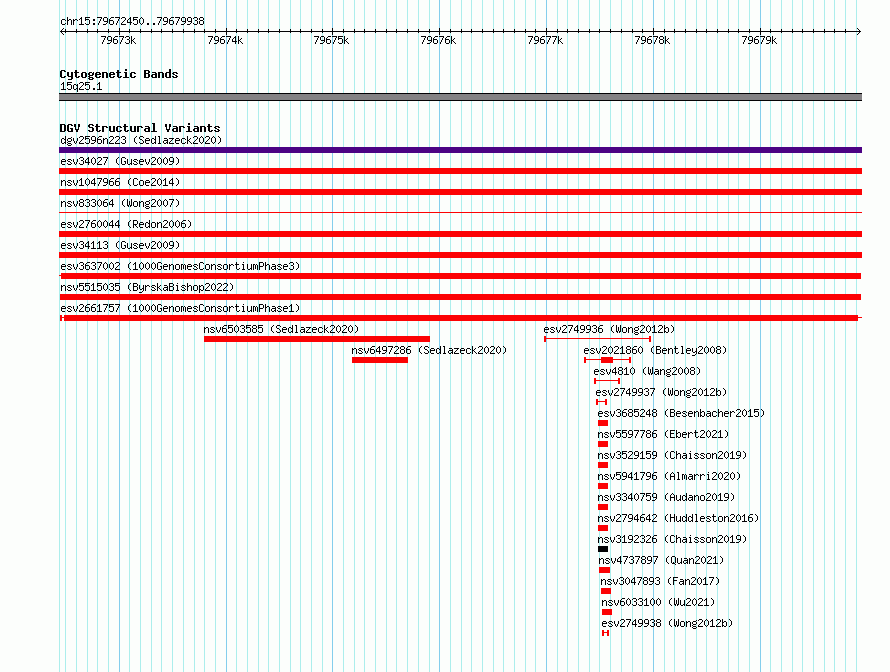Select the esv34027 (Gusev2009) red bar

pyautogui.click(x=460, y=171)
